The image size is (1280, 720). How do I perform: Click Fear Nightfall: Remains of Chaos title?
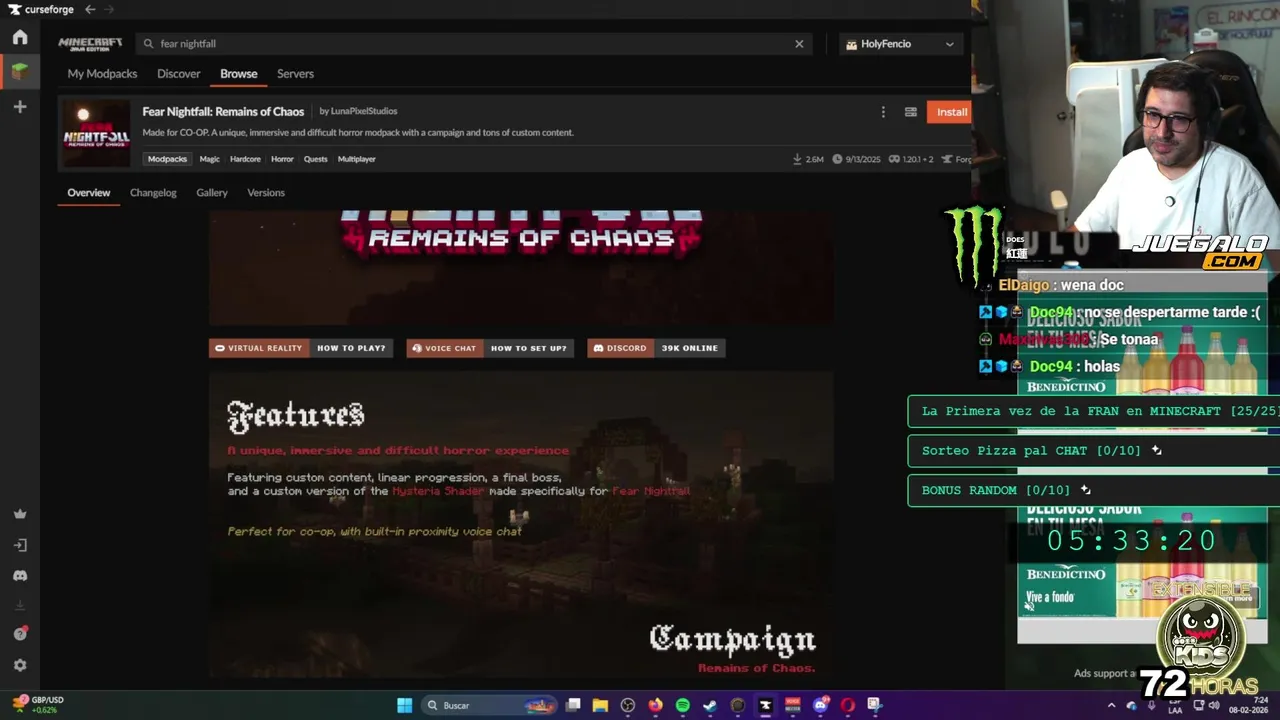pos(223,112)
